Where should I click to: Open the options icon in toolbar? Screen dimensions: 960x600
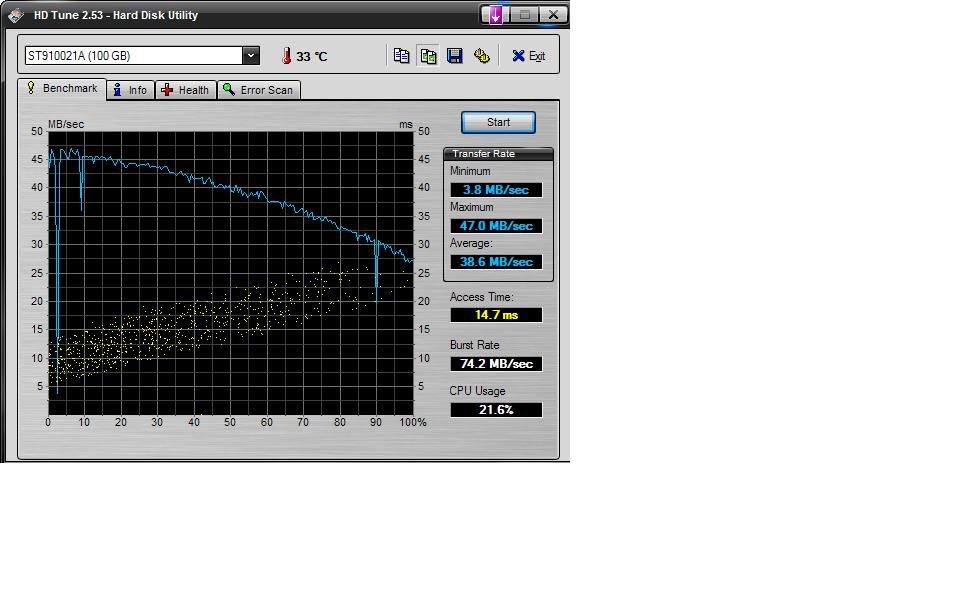(482, 56)
